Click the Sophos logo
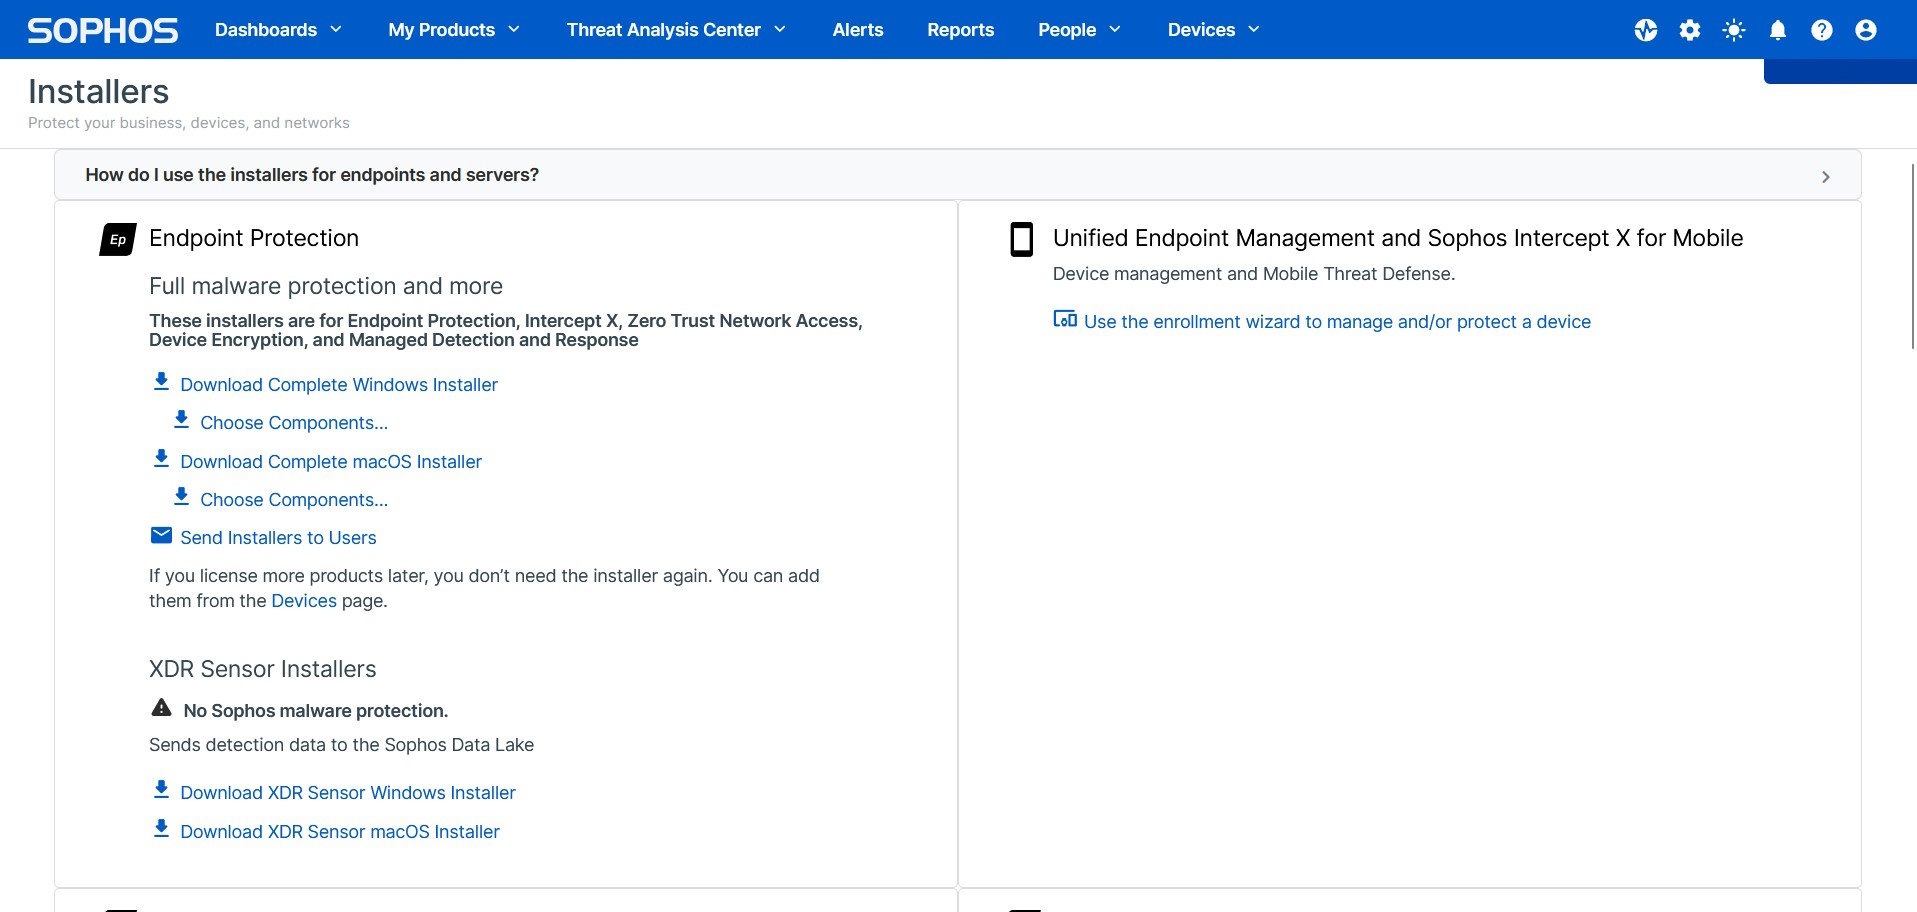This screenshot has height=912, width=1917. tap(100, 29)
